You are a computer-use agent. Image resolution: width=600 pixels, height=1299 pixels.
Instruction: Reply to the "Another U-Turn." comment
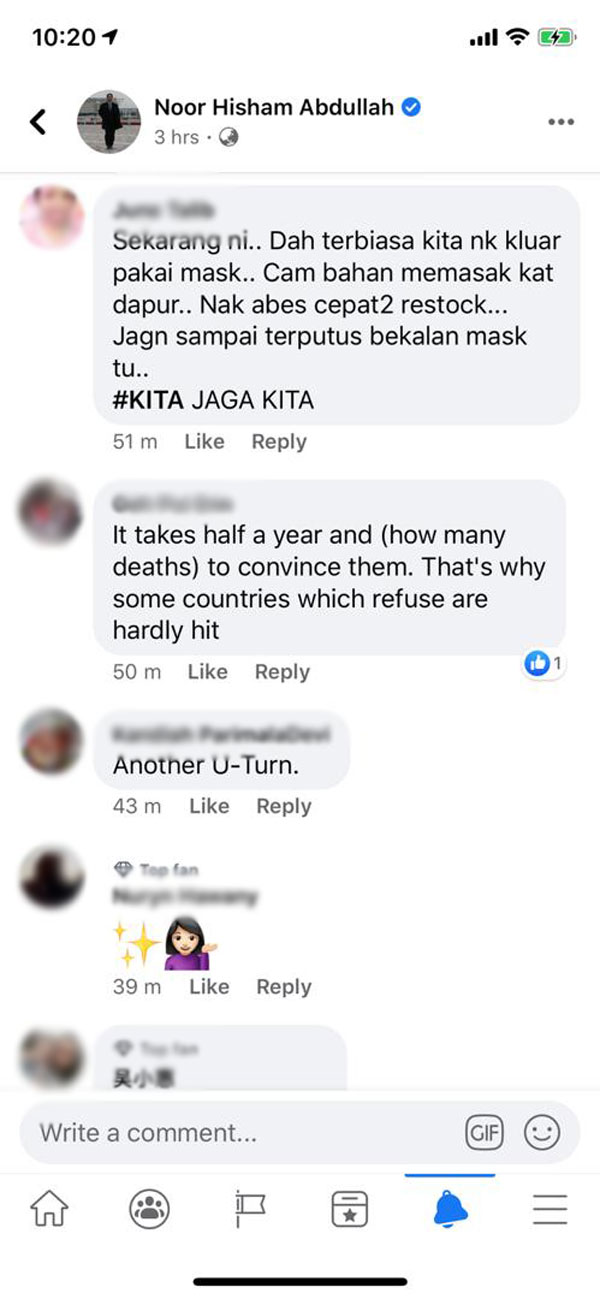[284, 806]
